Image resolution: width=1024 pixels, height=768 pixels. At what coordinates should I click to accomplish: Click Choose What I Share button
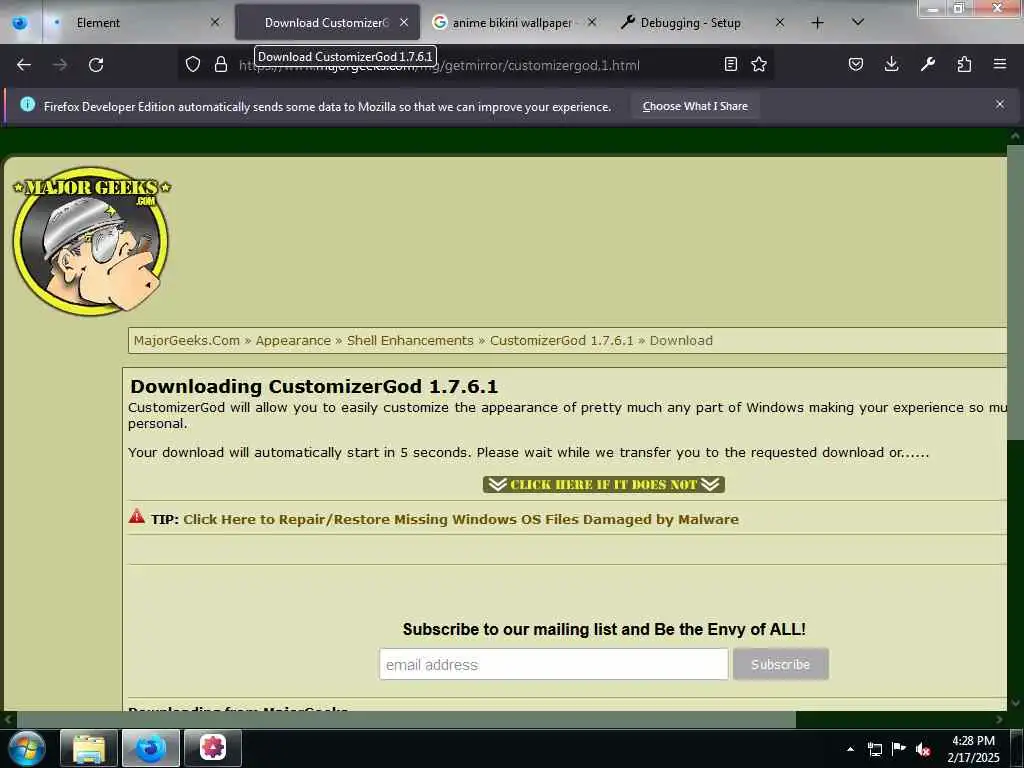695,106
